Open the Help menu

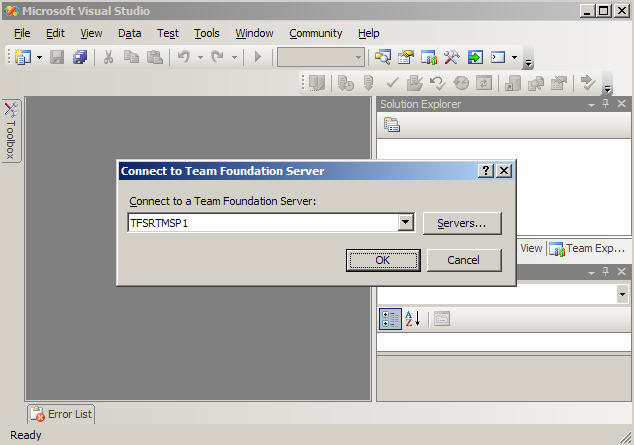tap(369, 33)
